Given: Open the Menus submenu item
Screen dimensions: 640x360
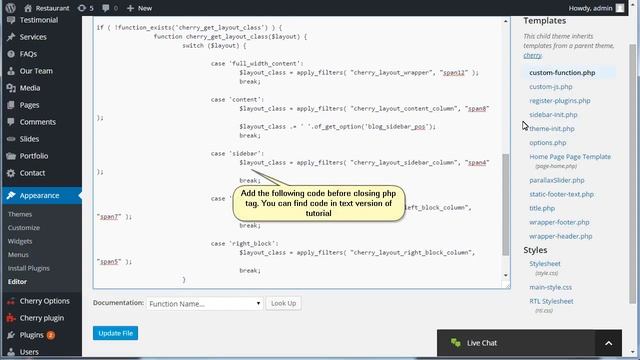Looking at the screenshot, I should pyautogui.click(x=18, y=255).
